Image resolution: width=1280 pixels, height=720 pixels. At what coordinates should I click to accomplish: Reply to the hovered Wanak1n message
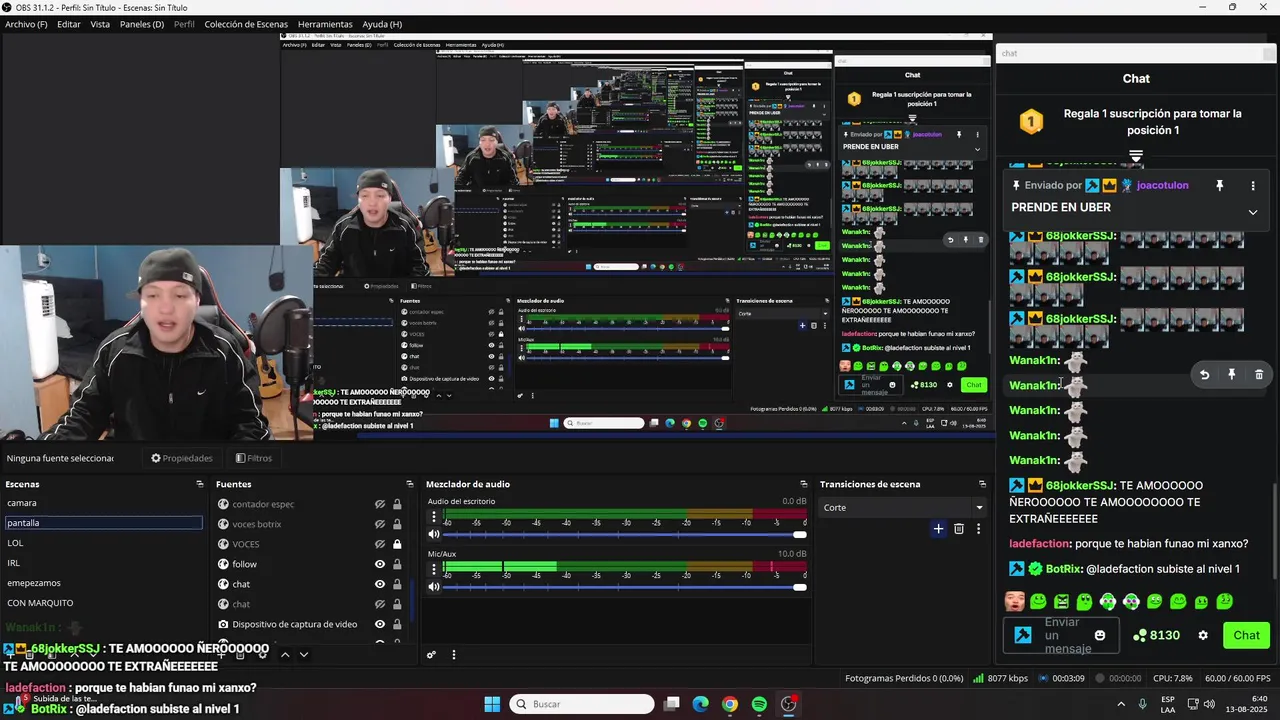[1204, 374]
